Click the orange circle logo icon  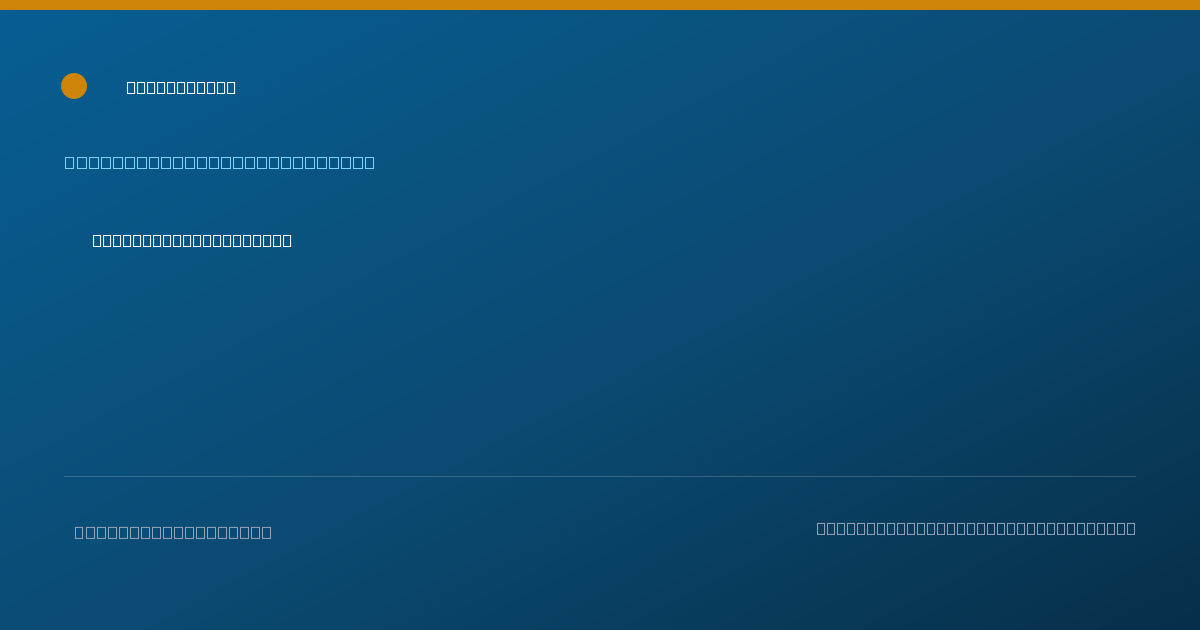click(74, 86)
